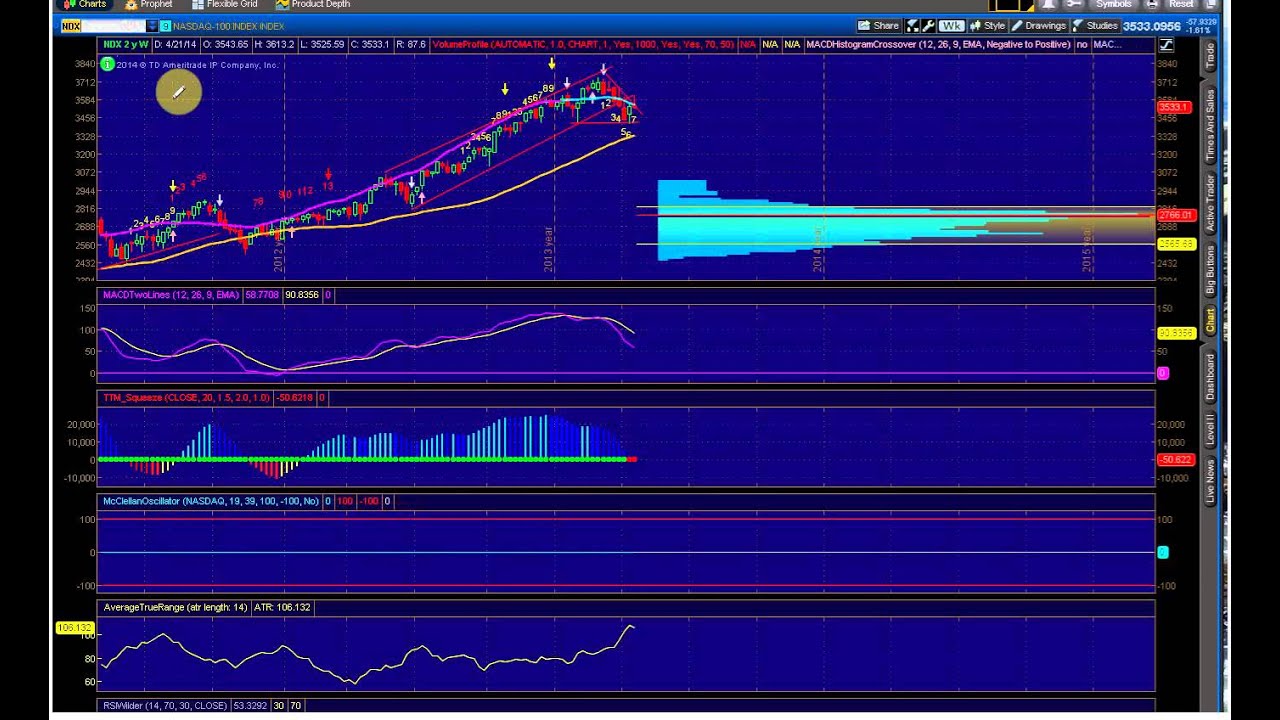The height and width of the screenshot is (720, 1280).
Task: Open chart settings wrench icon
Action: pyautogui.click(x=928, y=26)
